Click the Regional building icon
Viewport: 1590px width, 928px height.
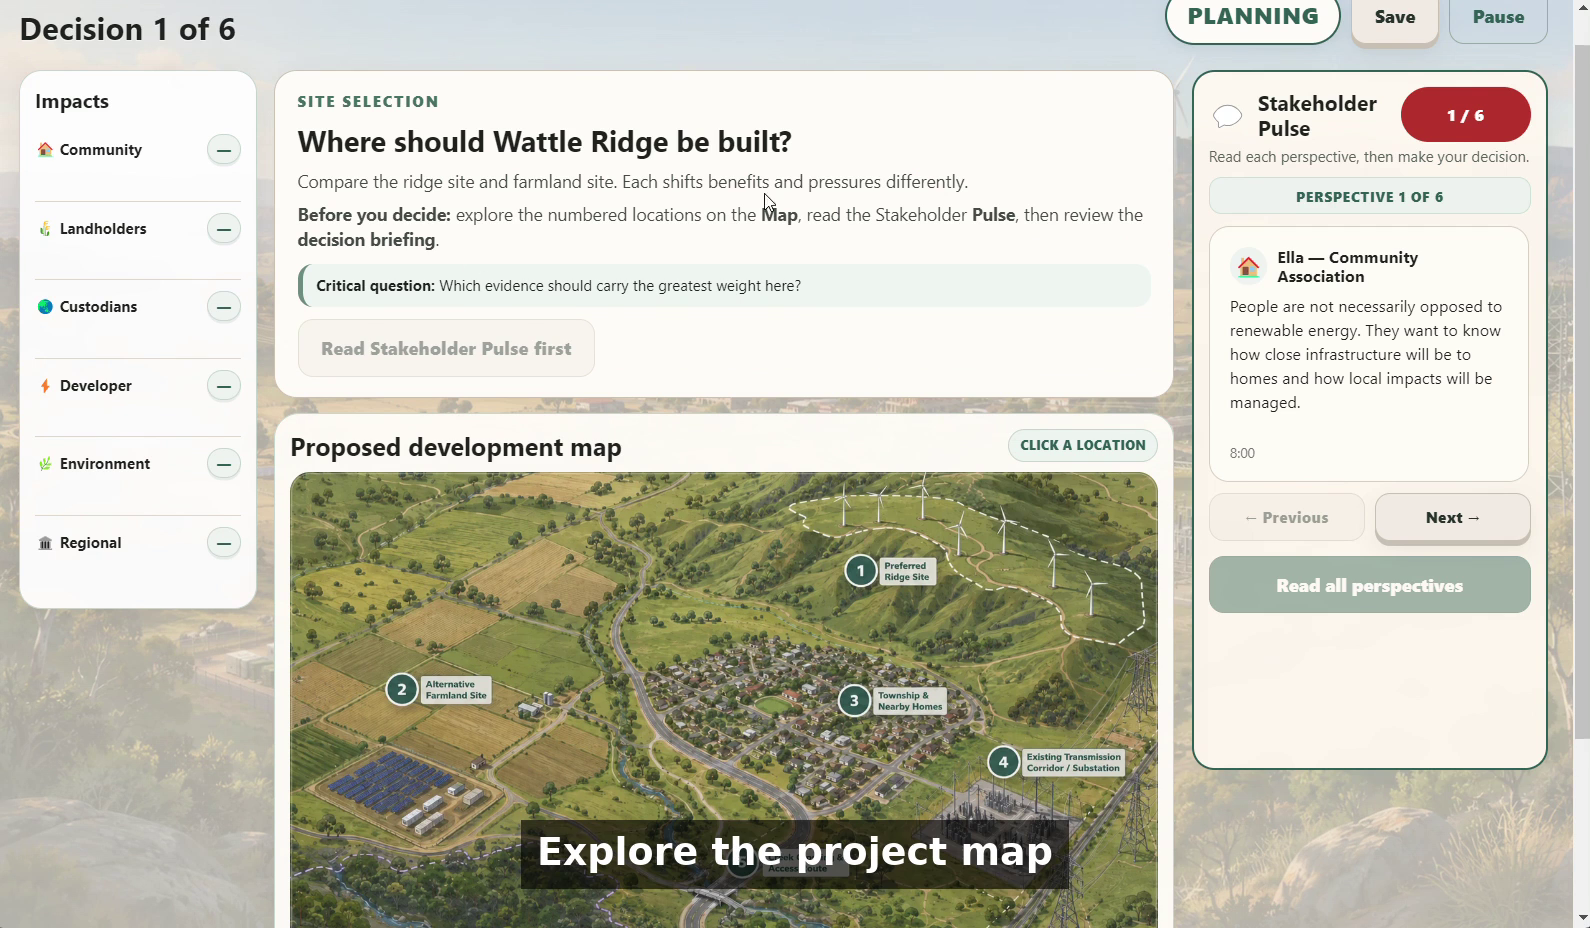point(45,543)
